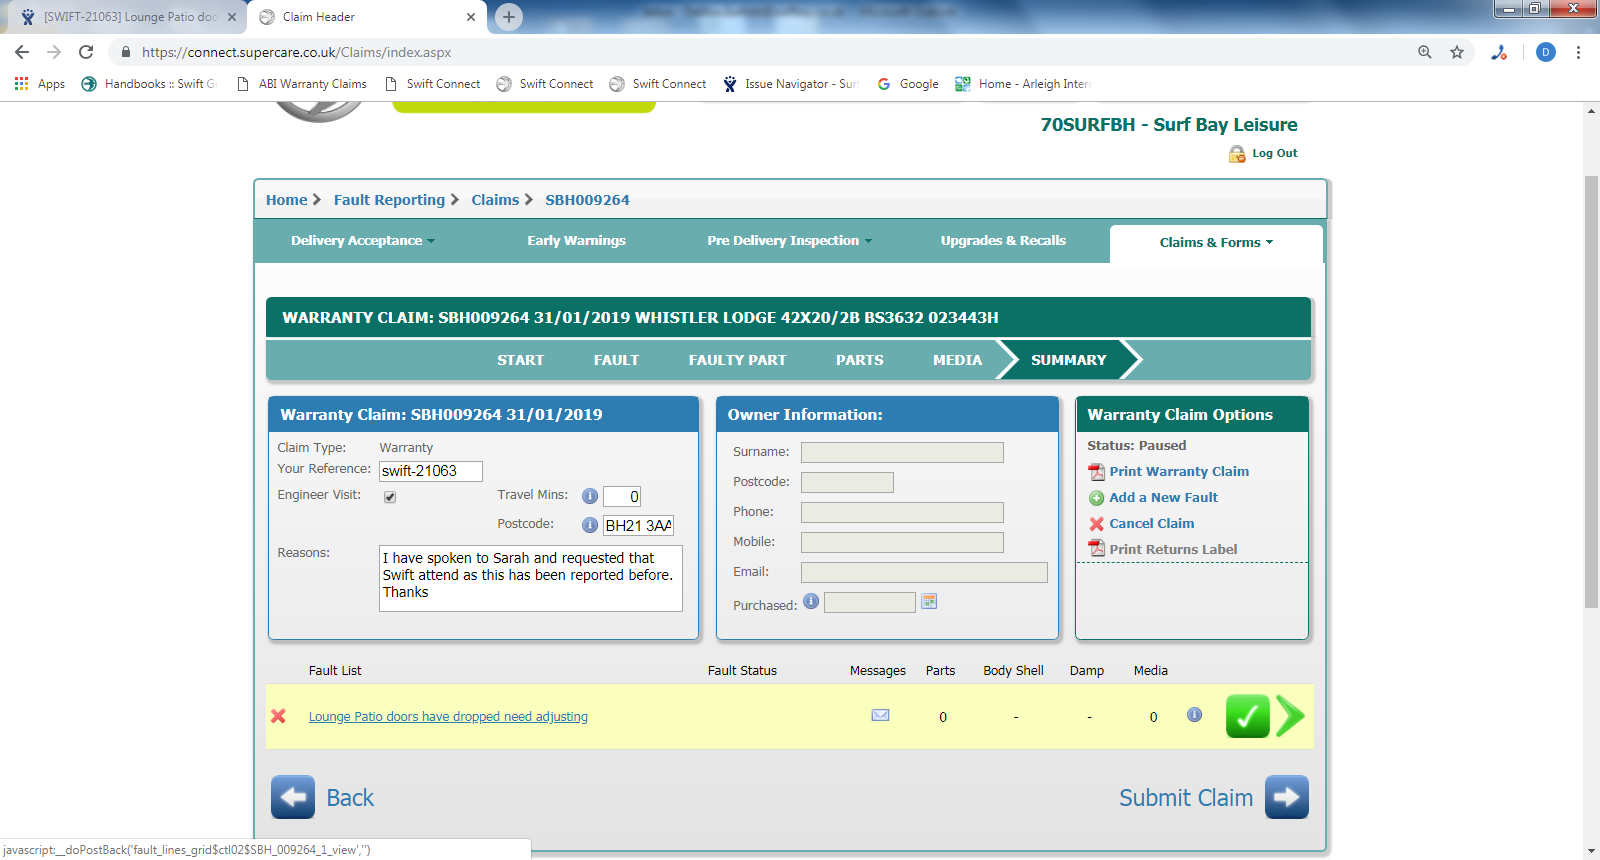Expand the Claims & Forms dropdown
Viewport: 1600px width, 860px height.
1215,243
